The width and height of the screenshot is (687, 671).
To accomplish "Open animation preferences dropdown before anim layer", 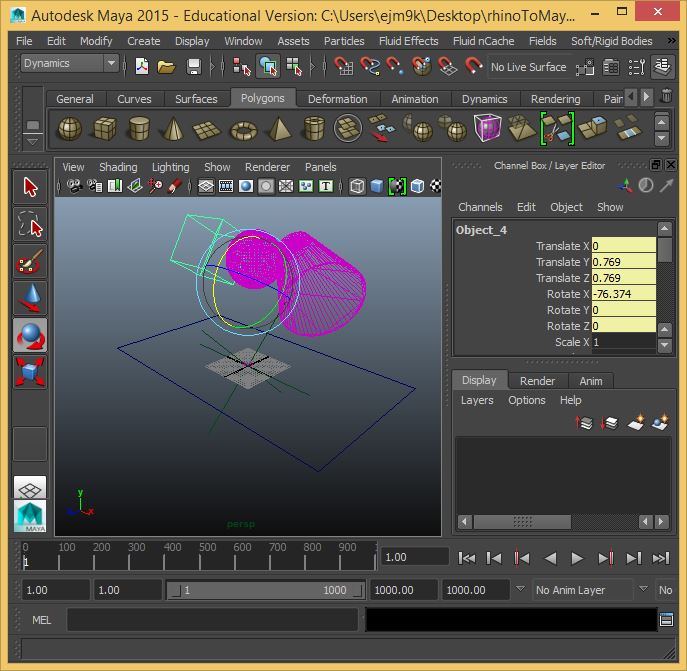I will click(x=520, y=589).
